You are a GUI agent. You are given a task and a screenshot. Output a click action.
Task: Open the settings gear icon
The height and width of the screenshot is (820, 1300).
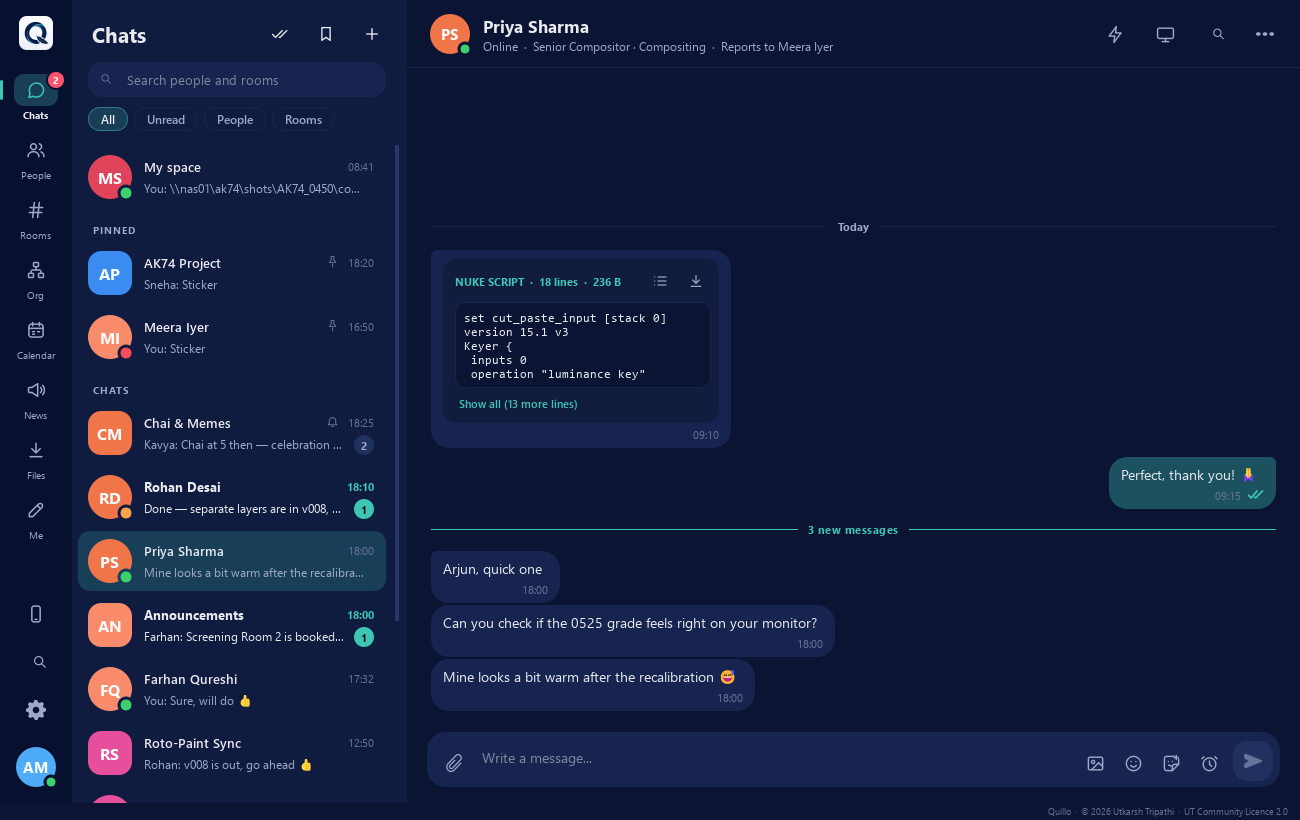pos(36,710)
